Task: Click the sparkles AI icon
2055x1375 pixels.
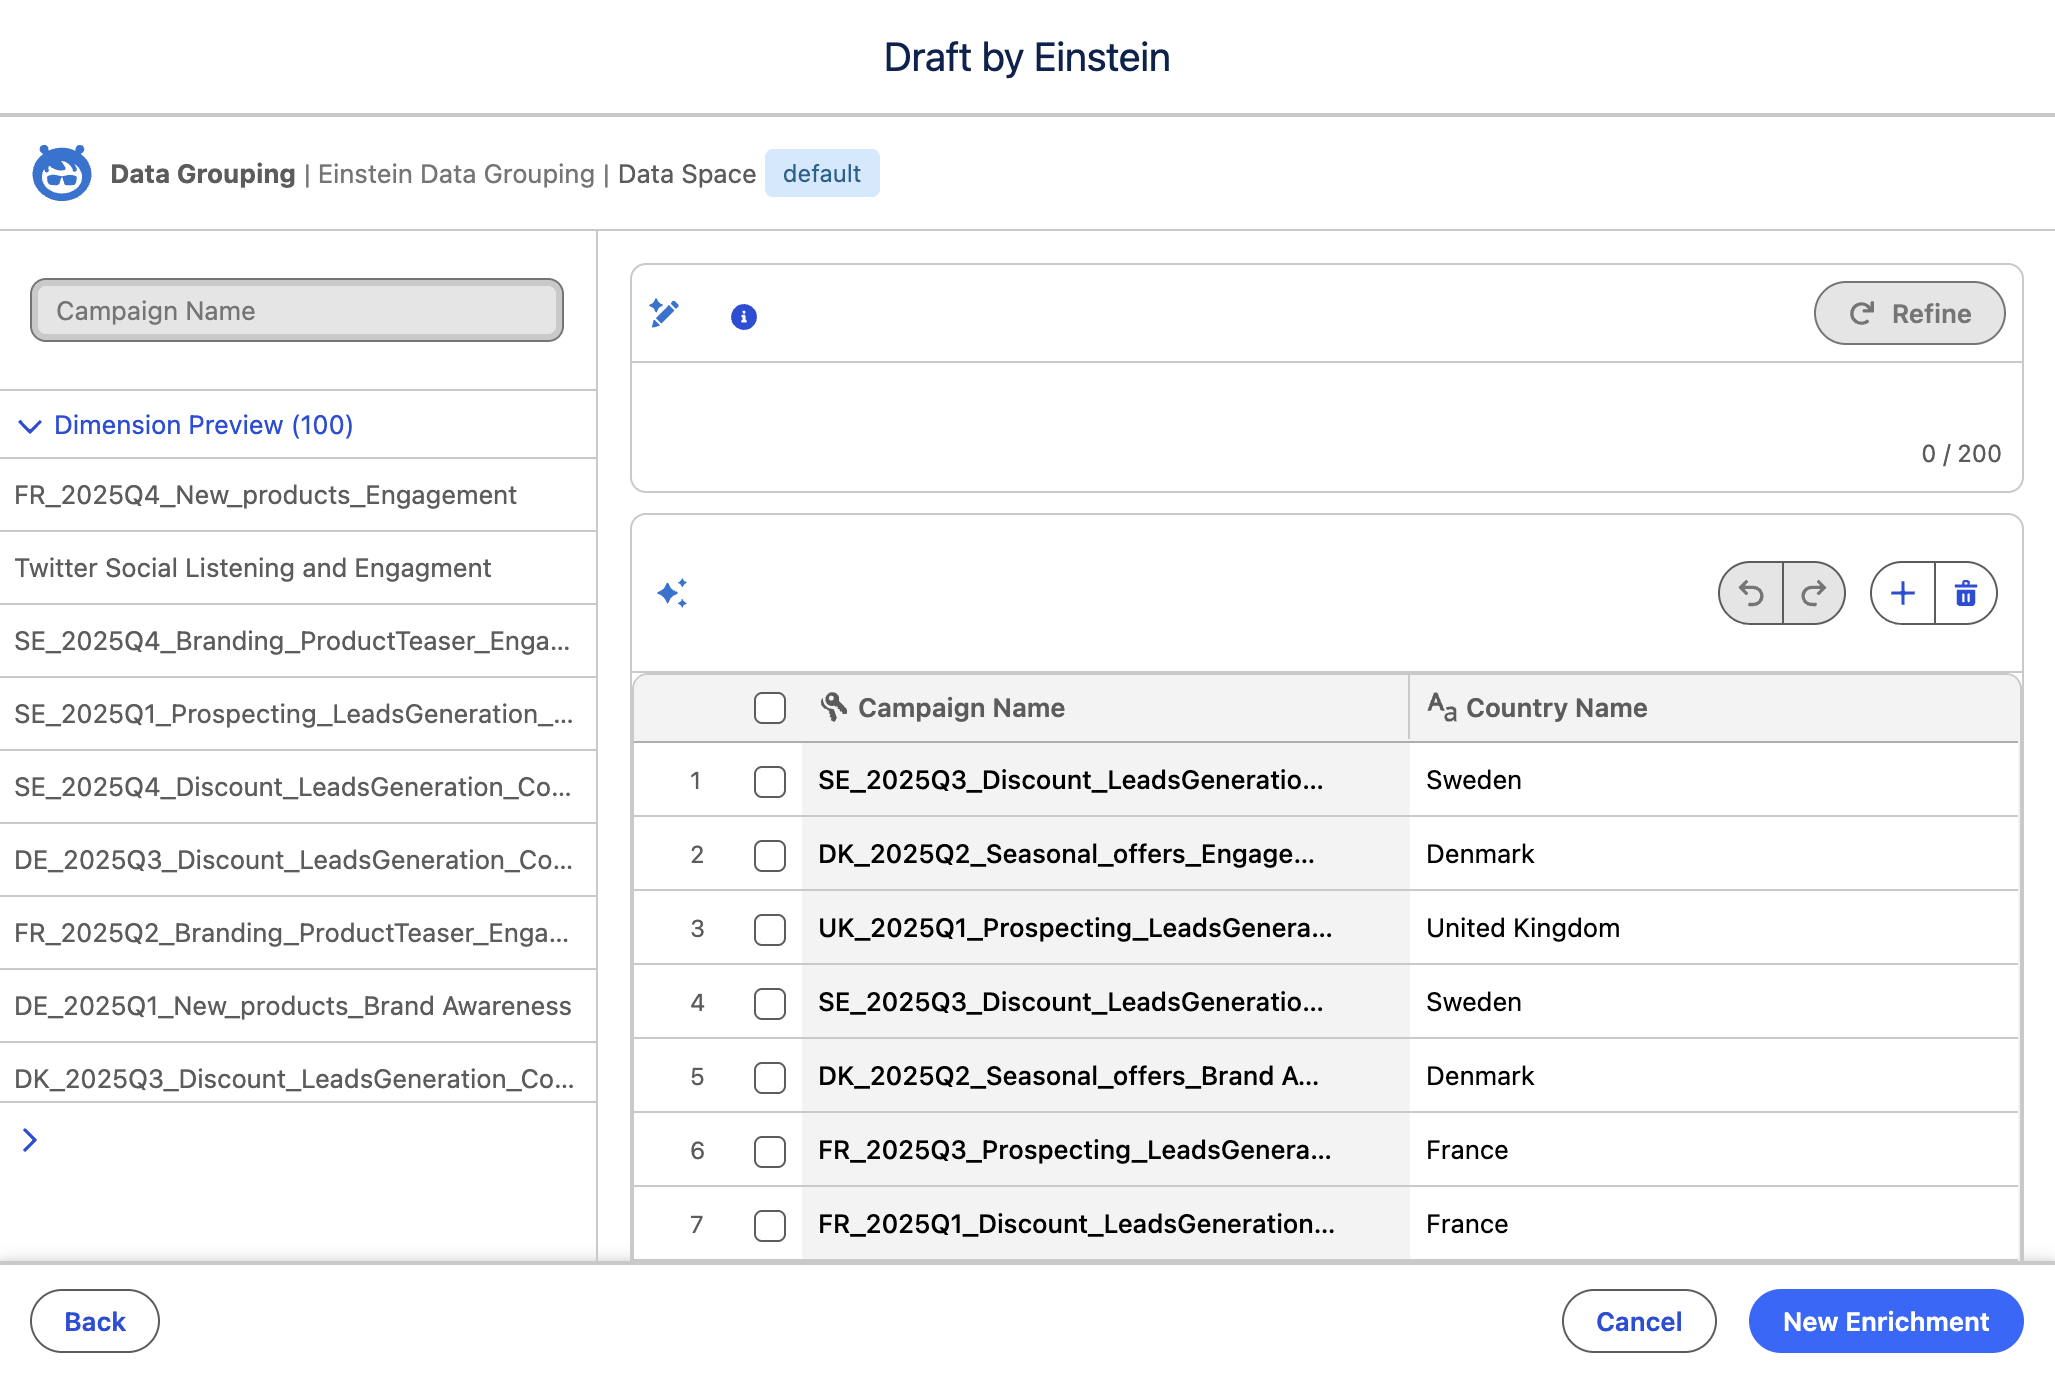Action: pos(672,593)
